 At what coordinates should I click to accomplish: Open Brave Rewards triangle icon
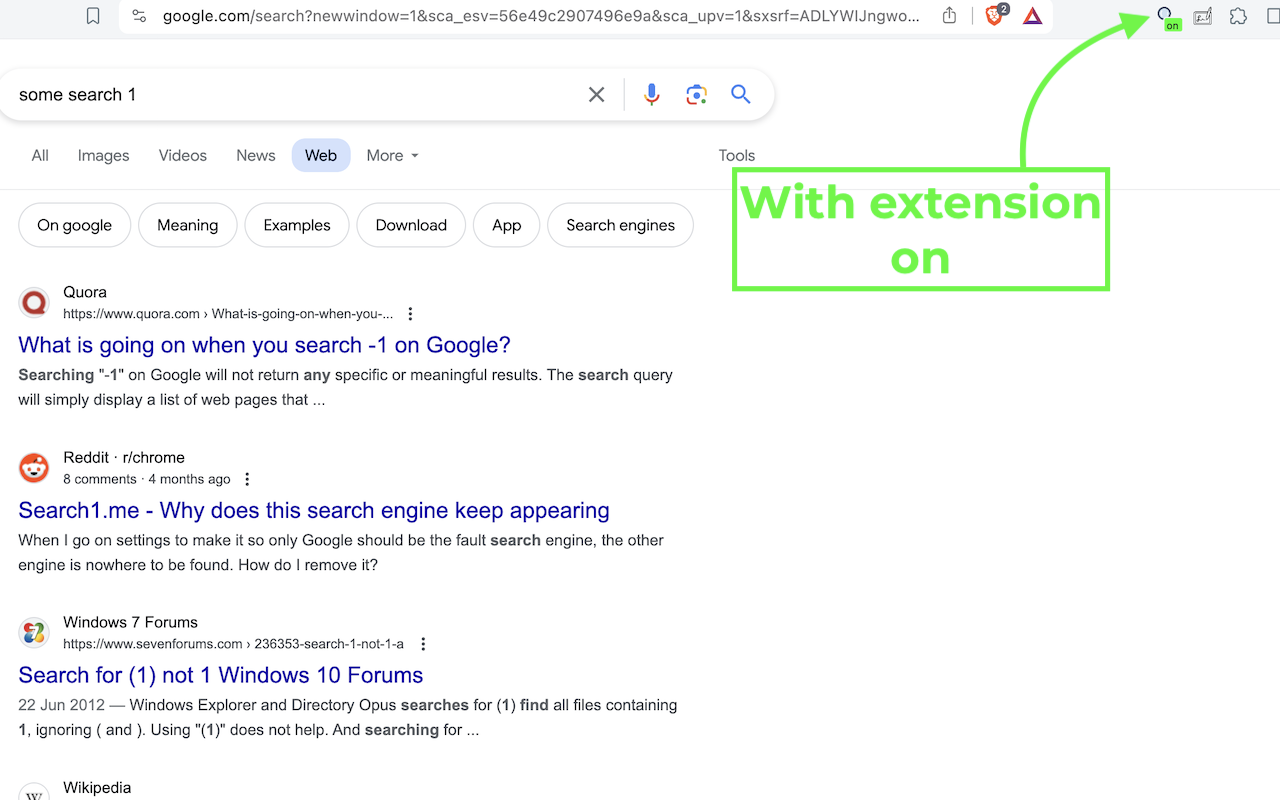(1033, 16)
